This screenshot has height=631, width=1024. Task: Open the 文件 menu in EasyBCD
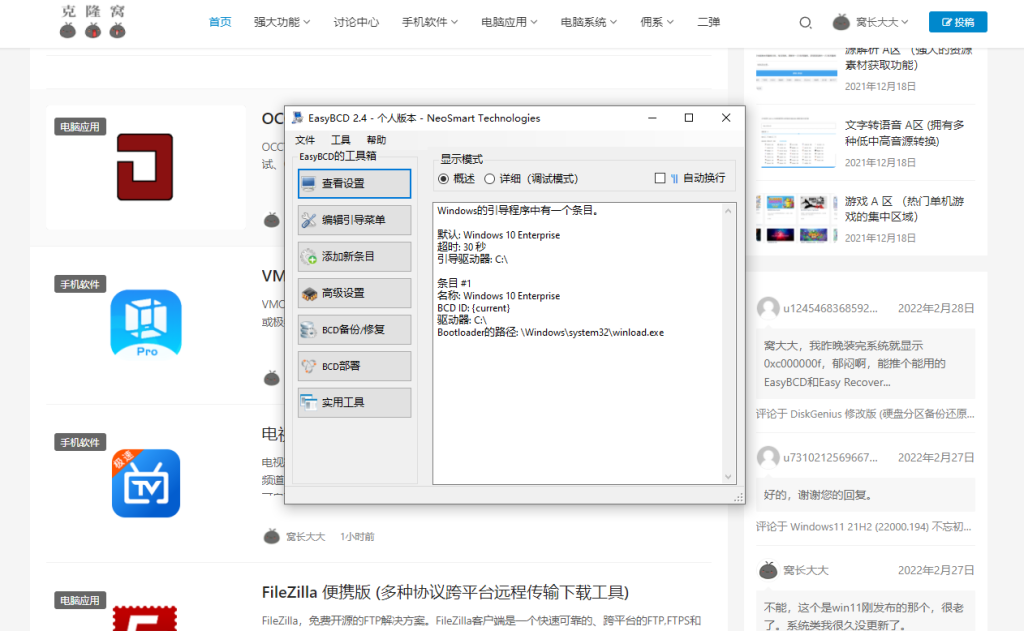[305, 140]
